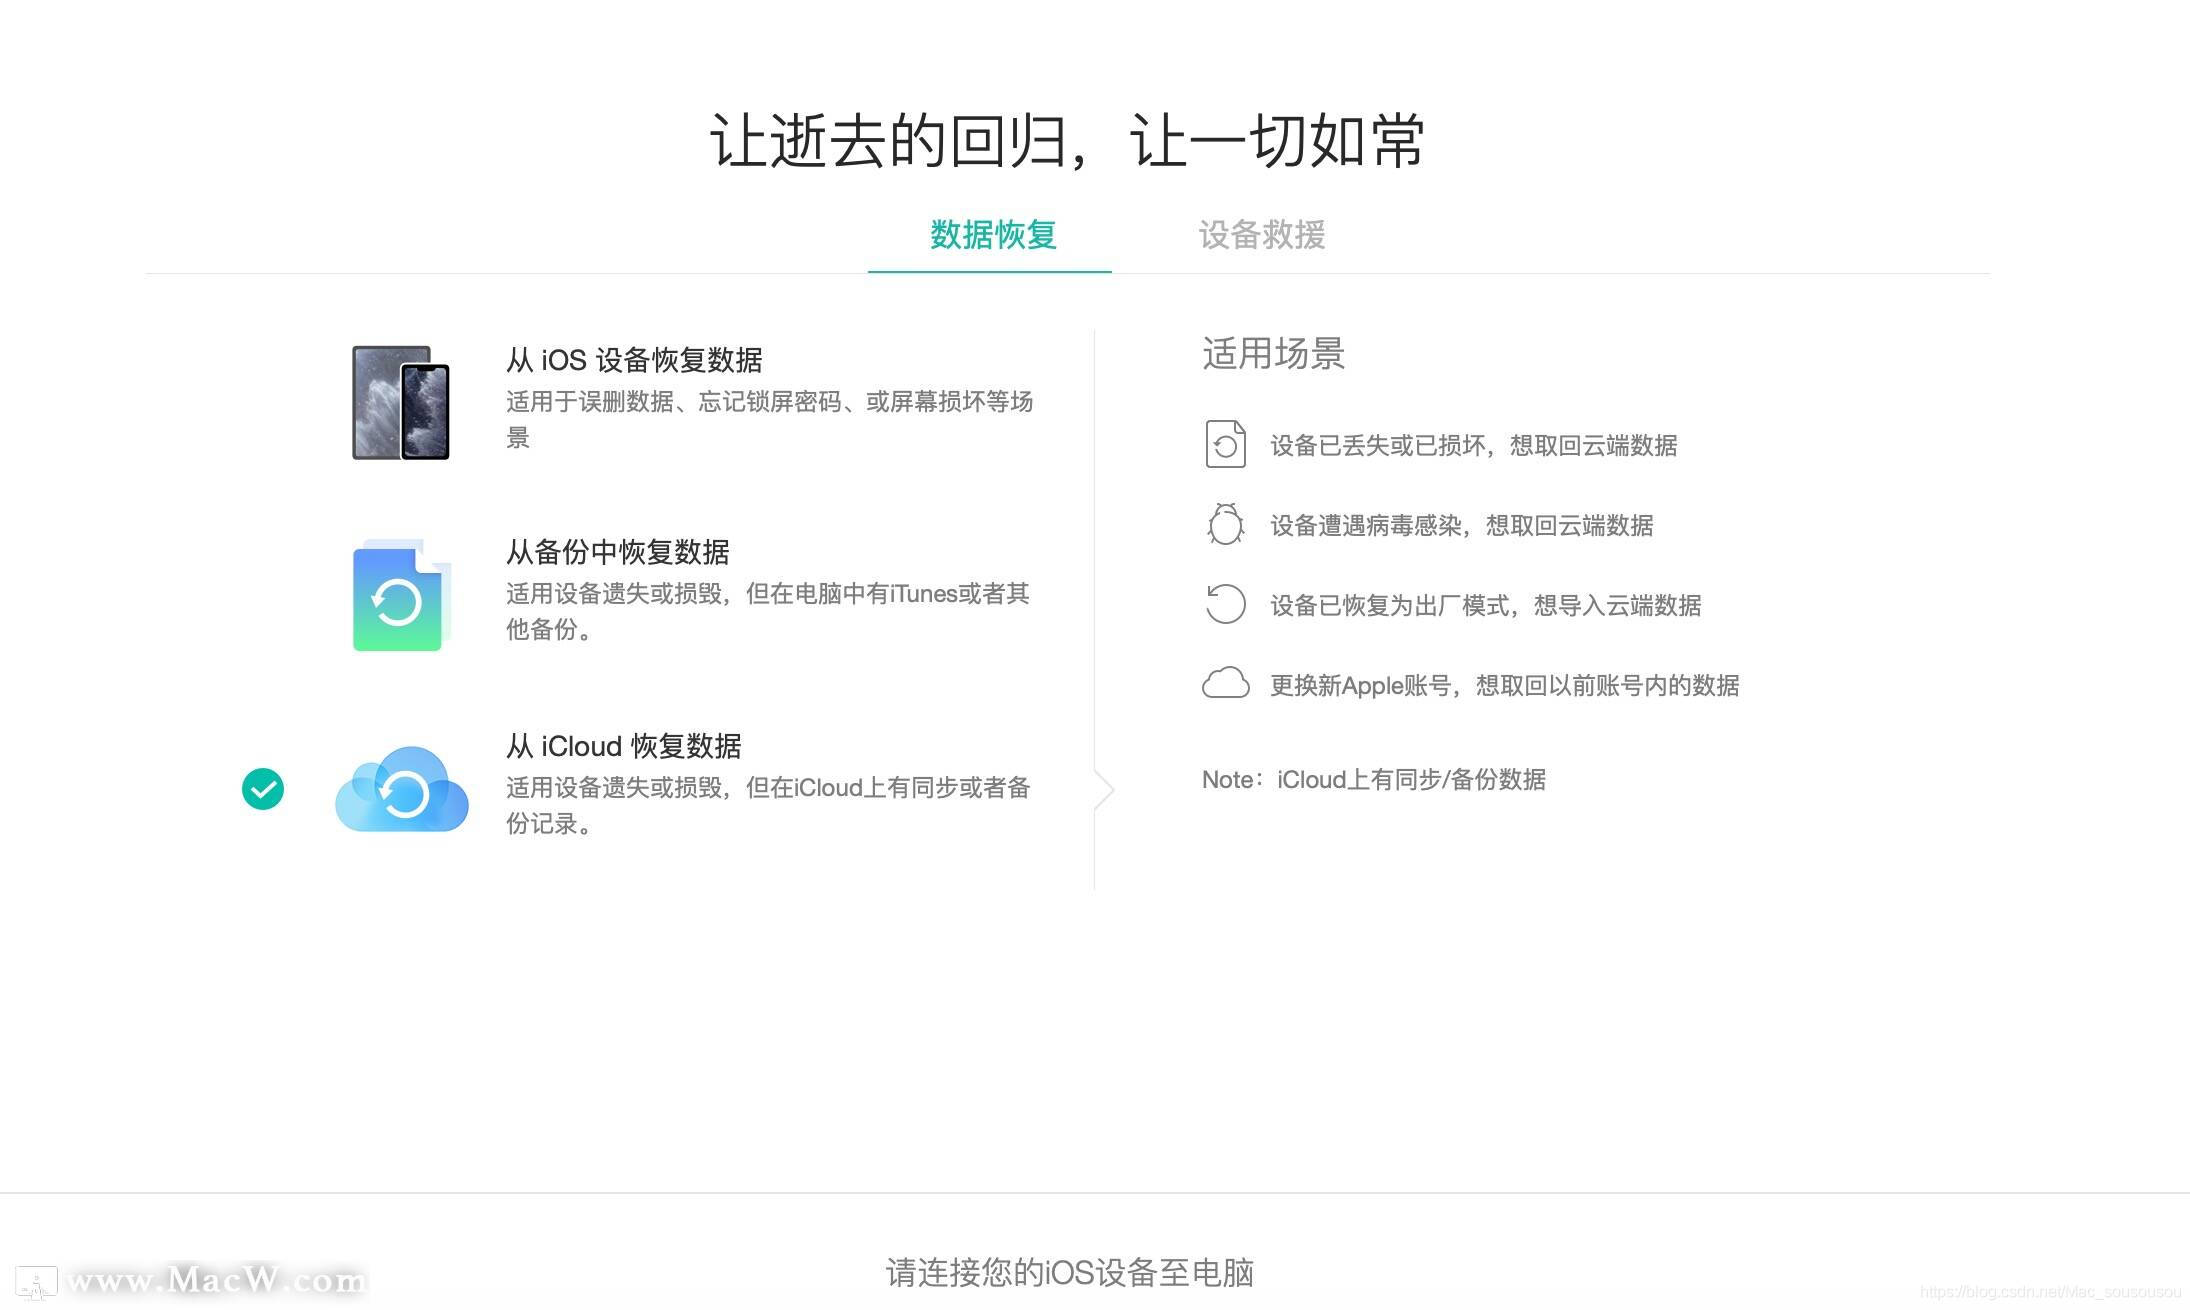The width and height of the screenshot is (2190, 1310).
Task: Toggle the green checkmark beside iCloud option
Action: coord(263,789)
